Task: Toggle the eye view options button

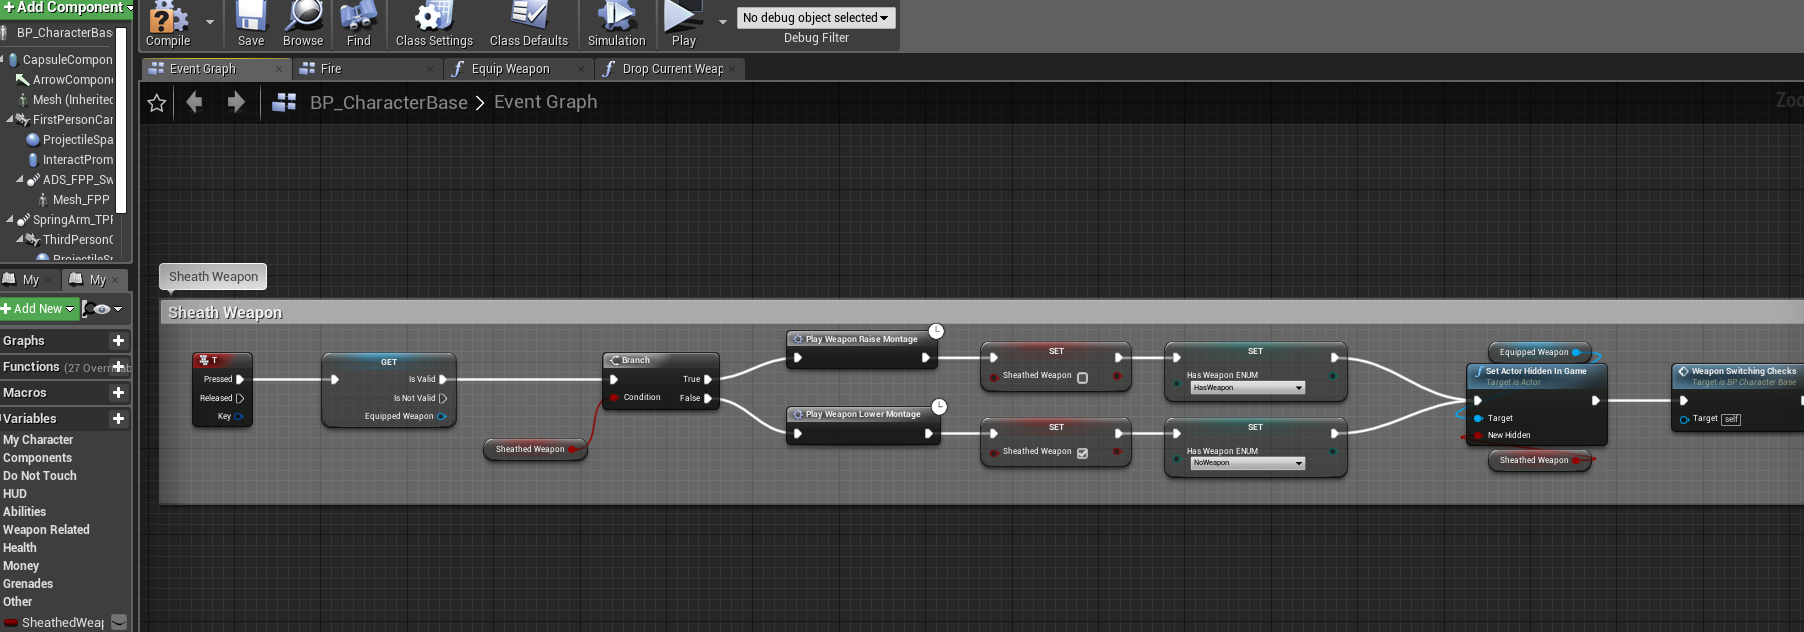Action: [102, 309]
